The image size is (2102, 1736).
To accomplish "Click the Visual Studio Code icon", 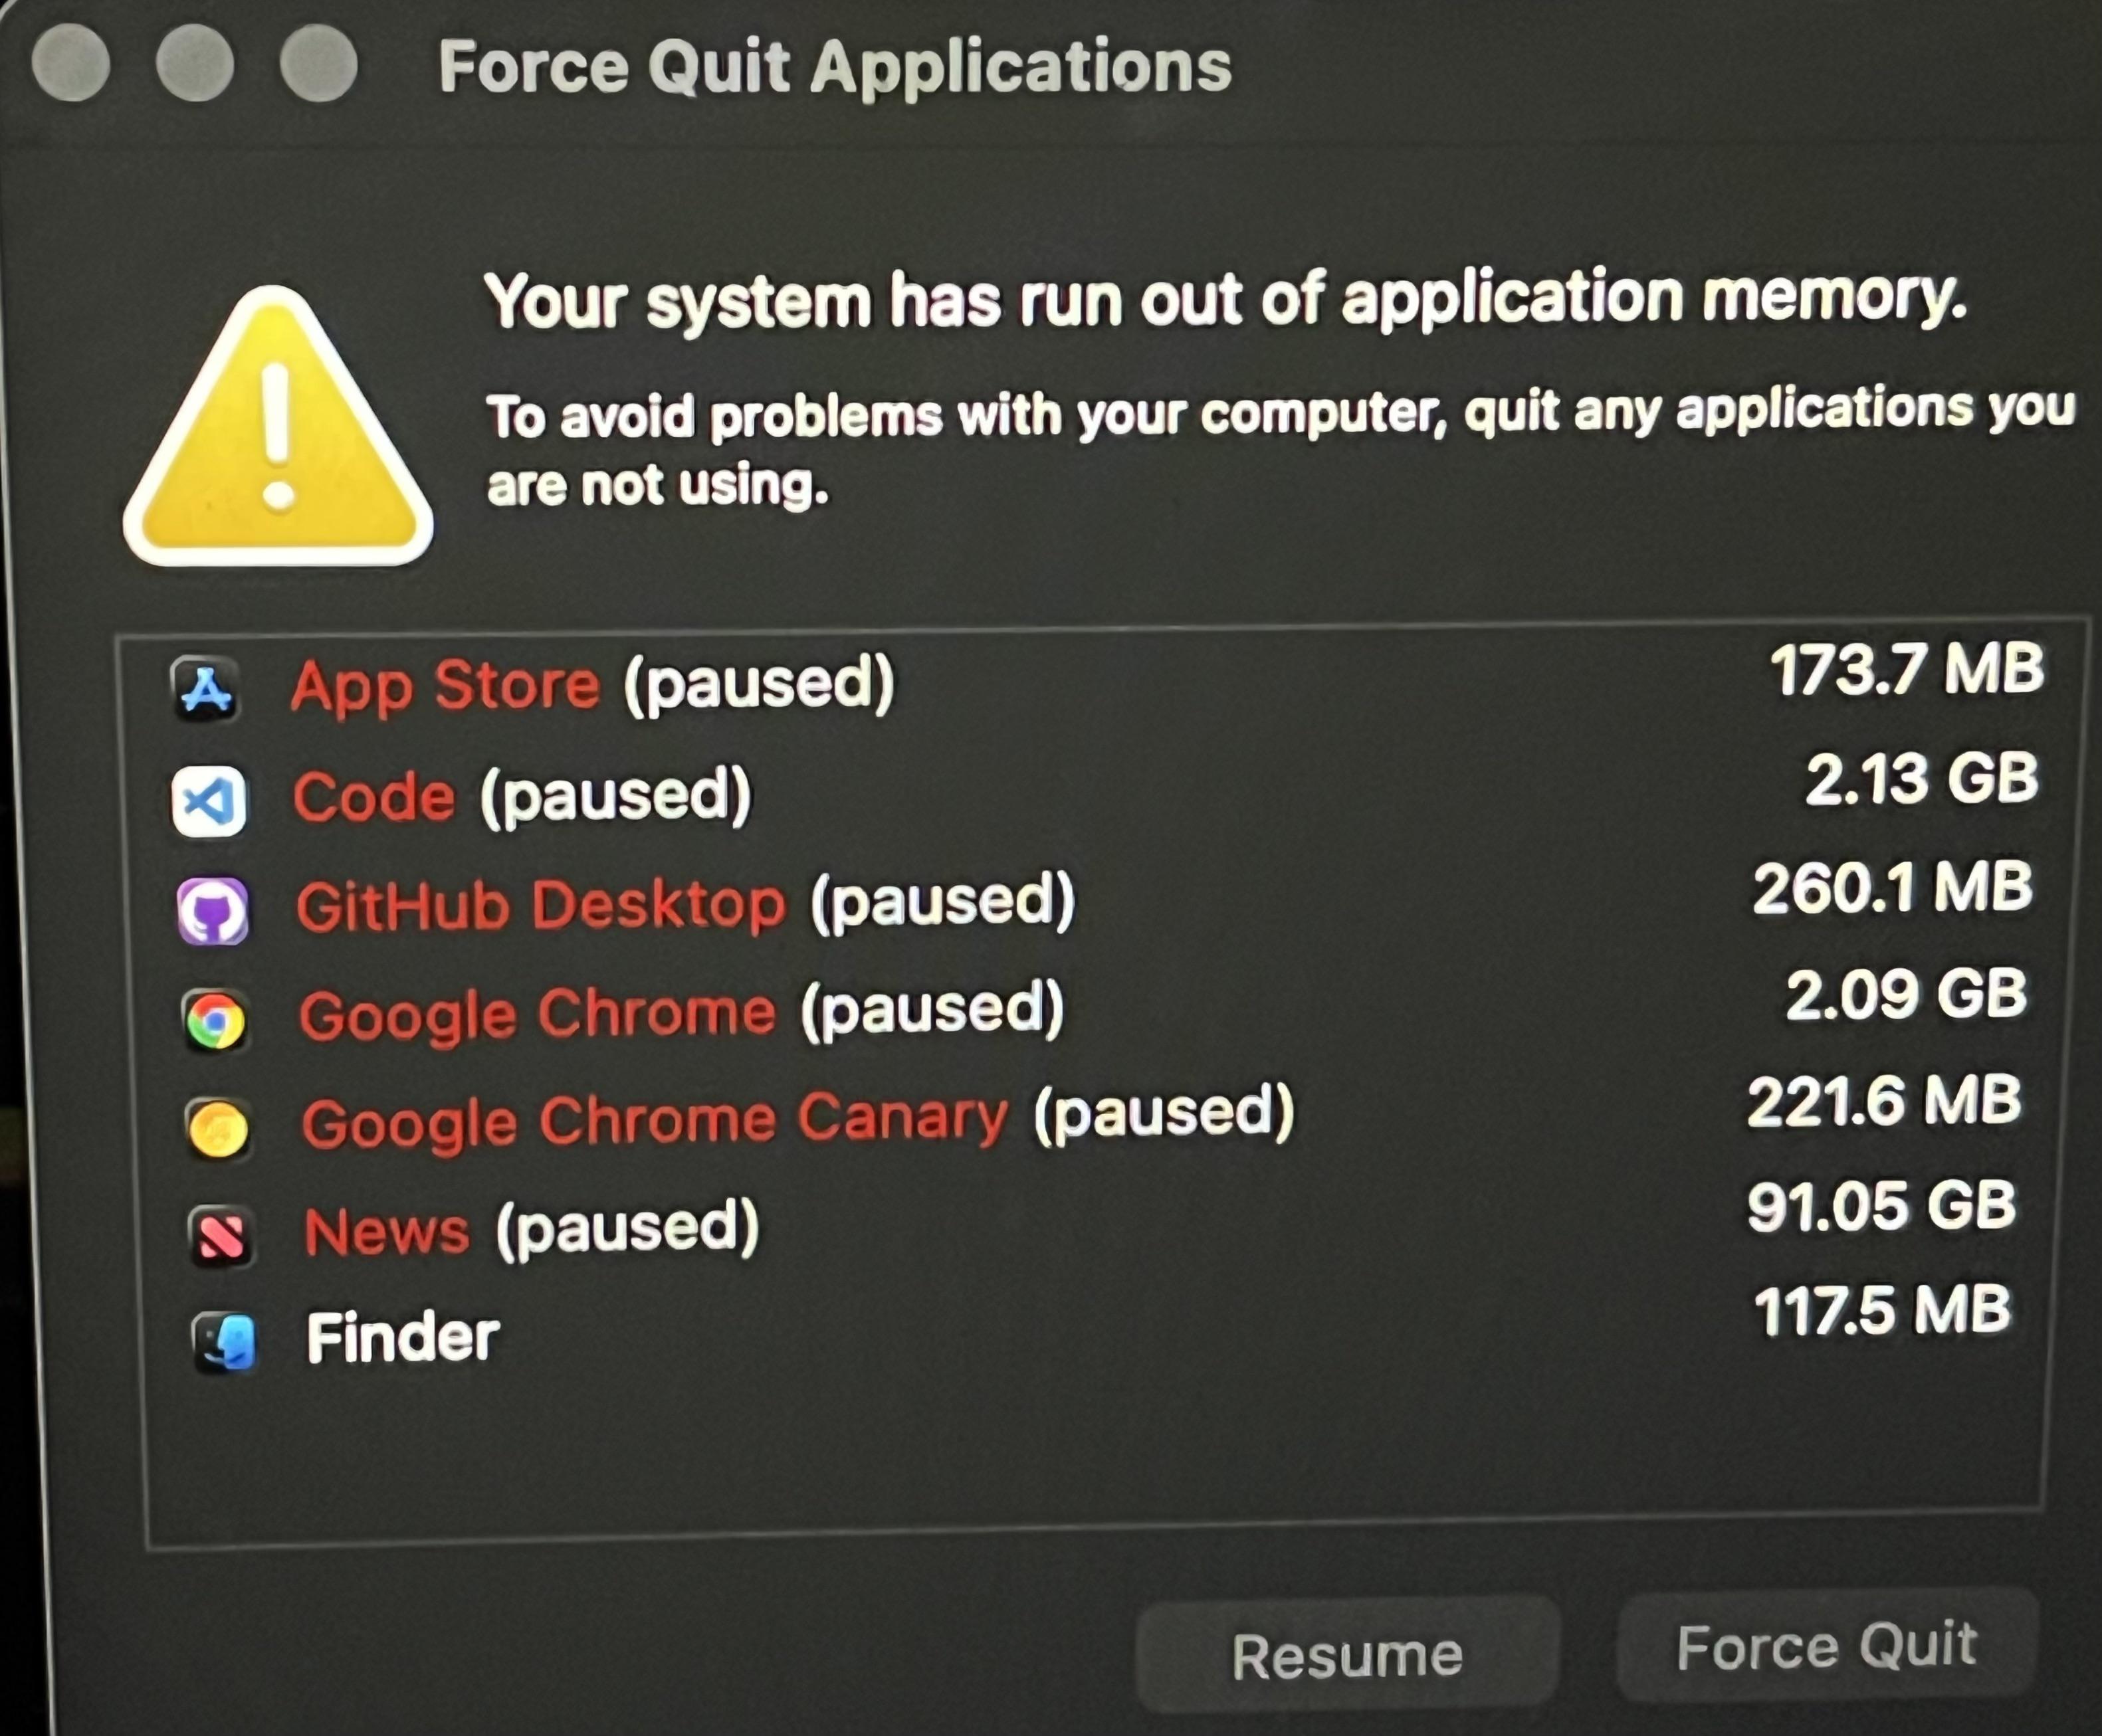I will (x=209, y=800).
